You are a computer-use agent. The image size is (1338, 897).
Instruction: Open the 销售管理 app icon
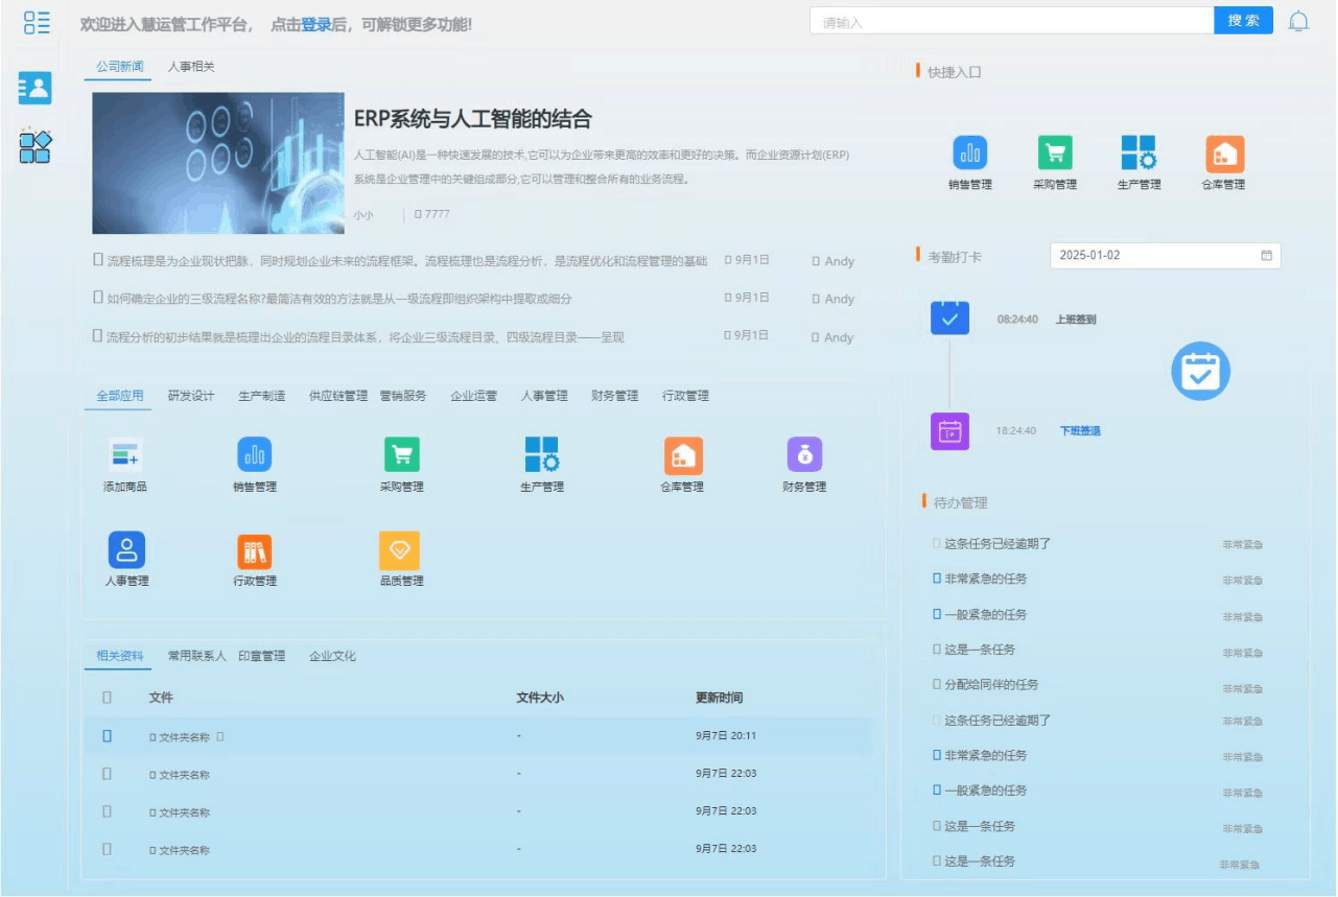(x=254, y=455)
